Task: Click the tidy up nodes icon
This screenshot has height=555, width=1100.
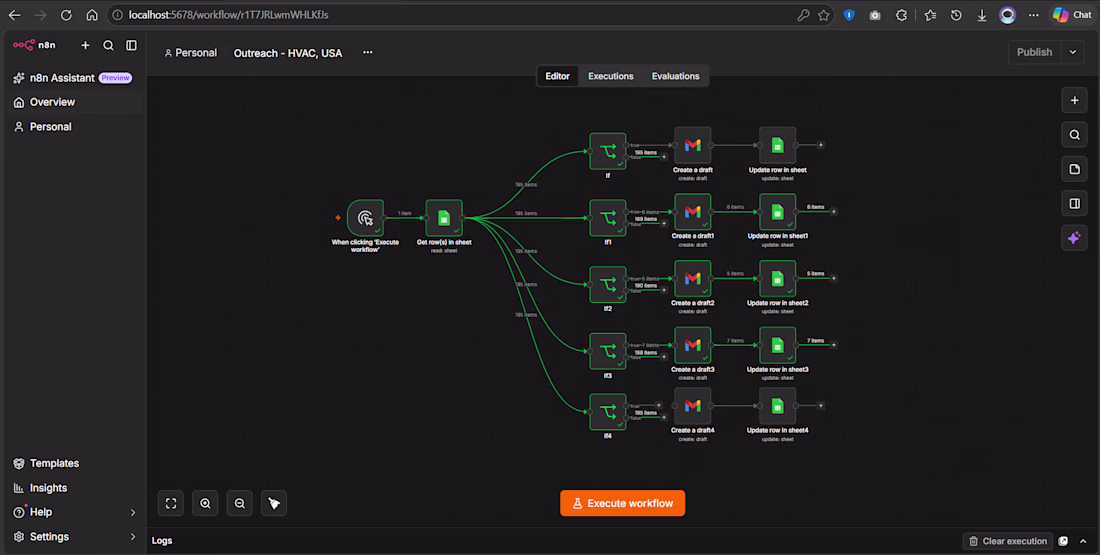Action: coord(274,503)
